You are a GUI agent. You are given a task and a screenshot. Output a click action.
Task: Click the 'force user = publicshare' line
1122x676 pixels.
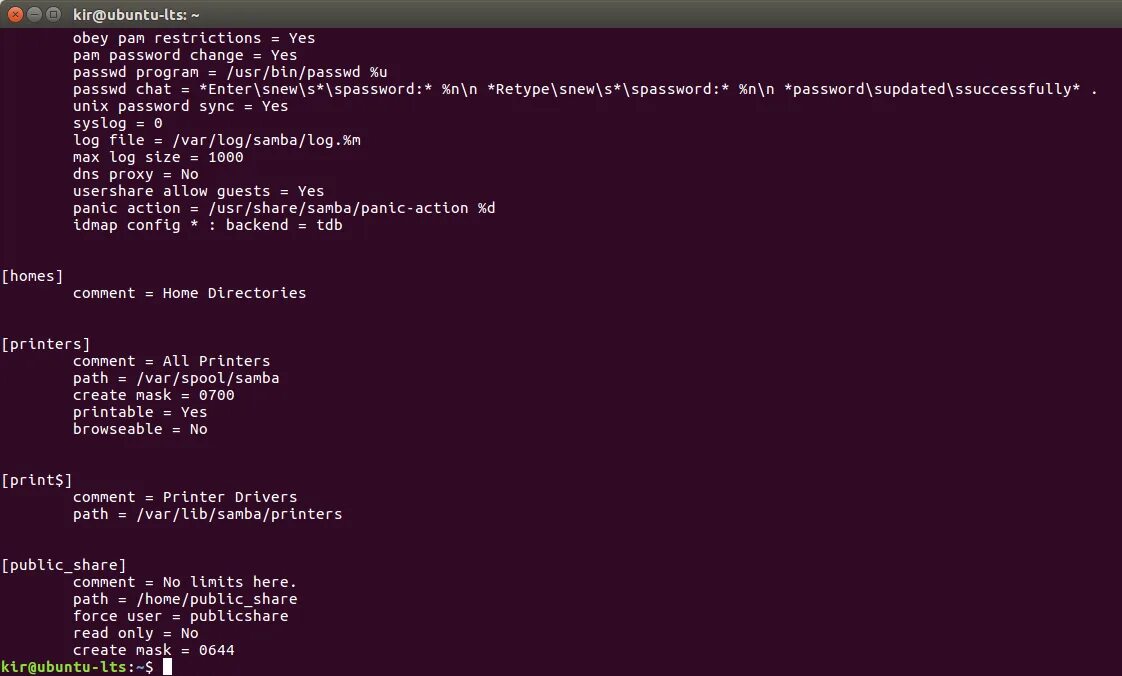(x=180, y=616)
